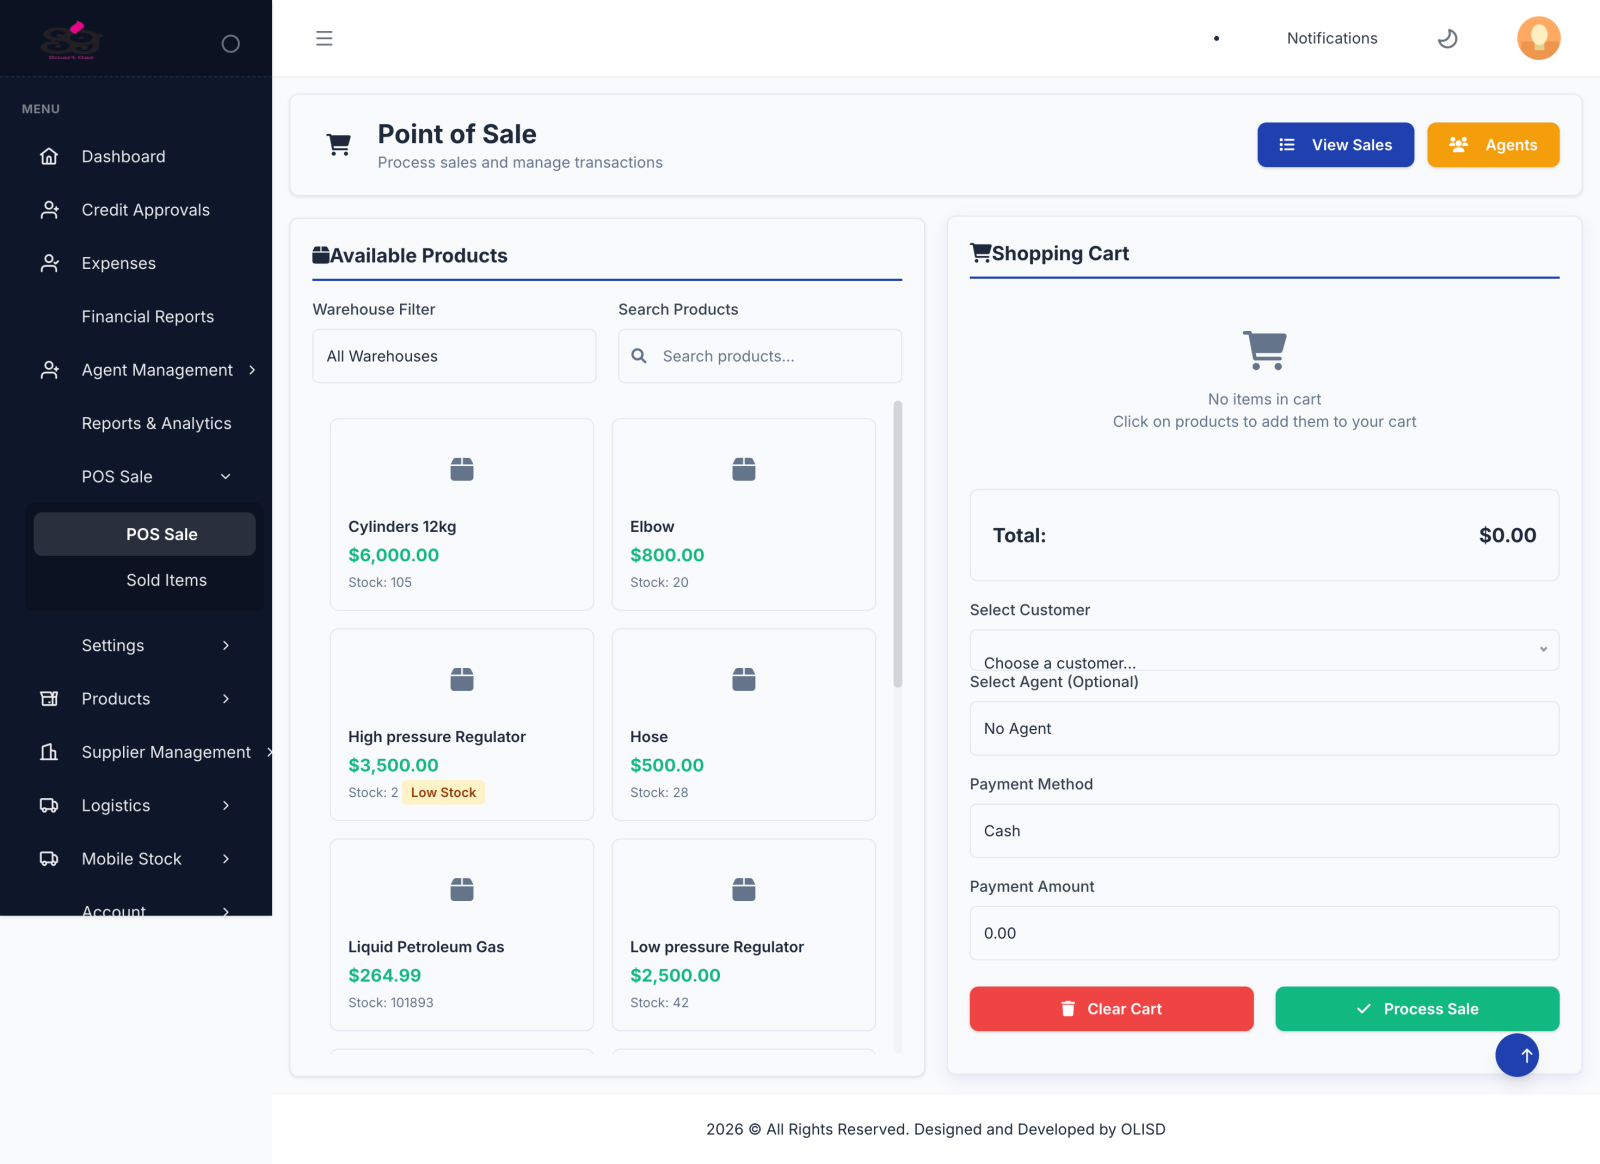Expand the Mobile Stock submenu chevron
The height and width of the screenshot is (1164, 1600).
click(x=226, y=859)
